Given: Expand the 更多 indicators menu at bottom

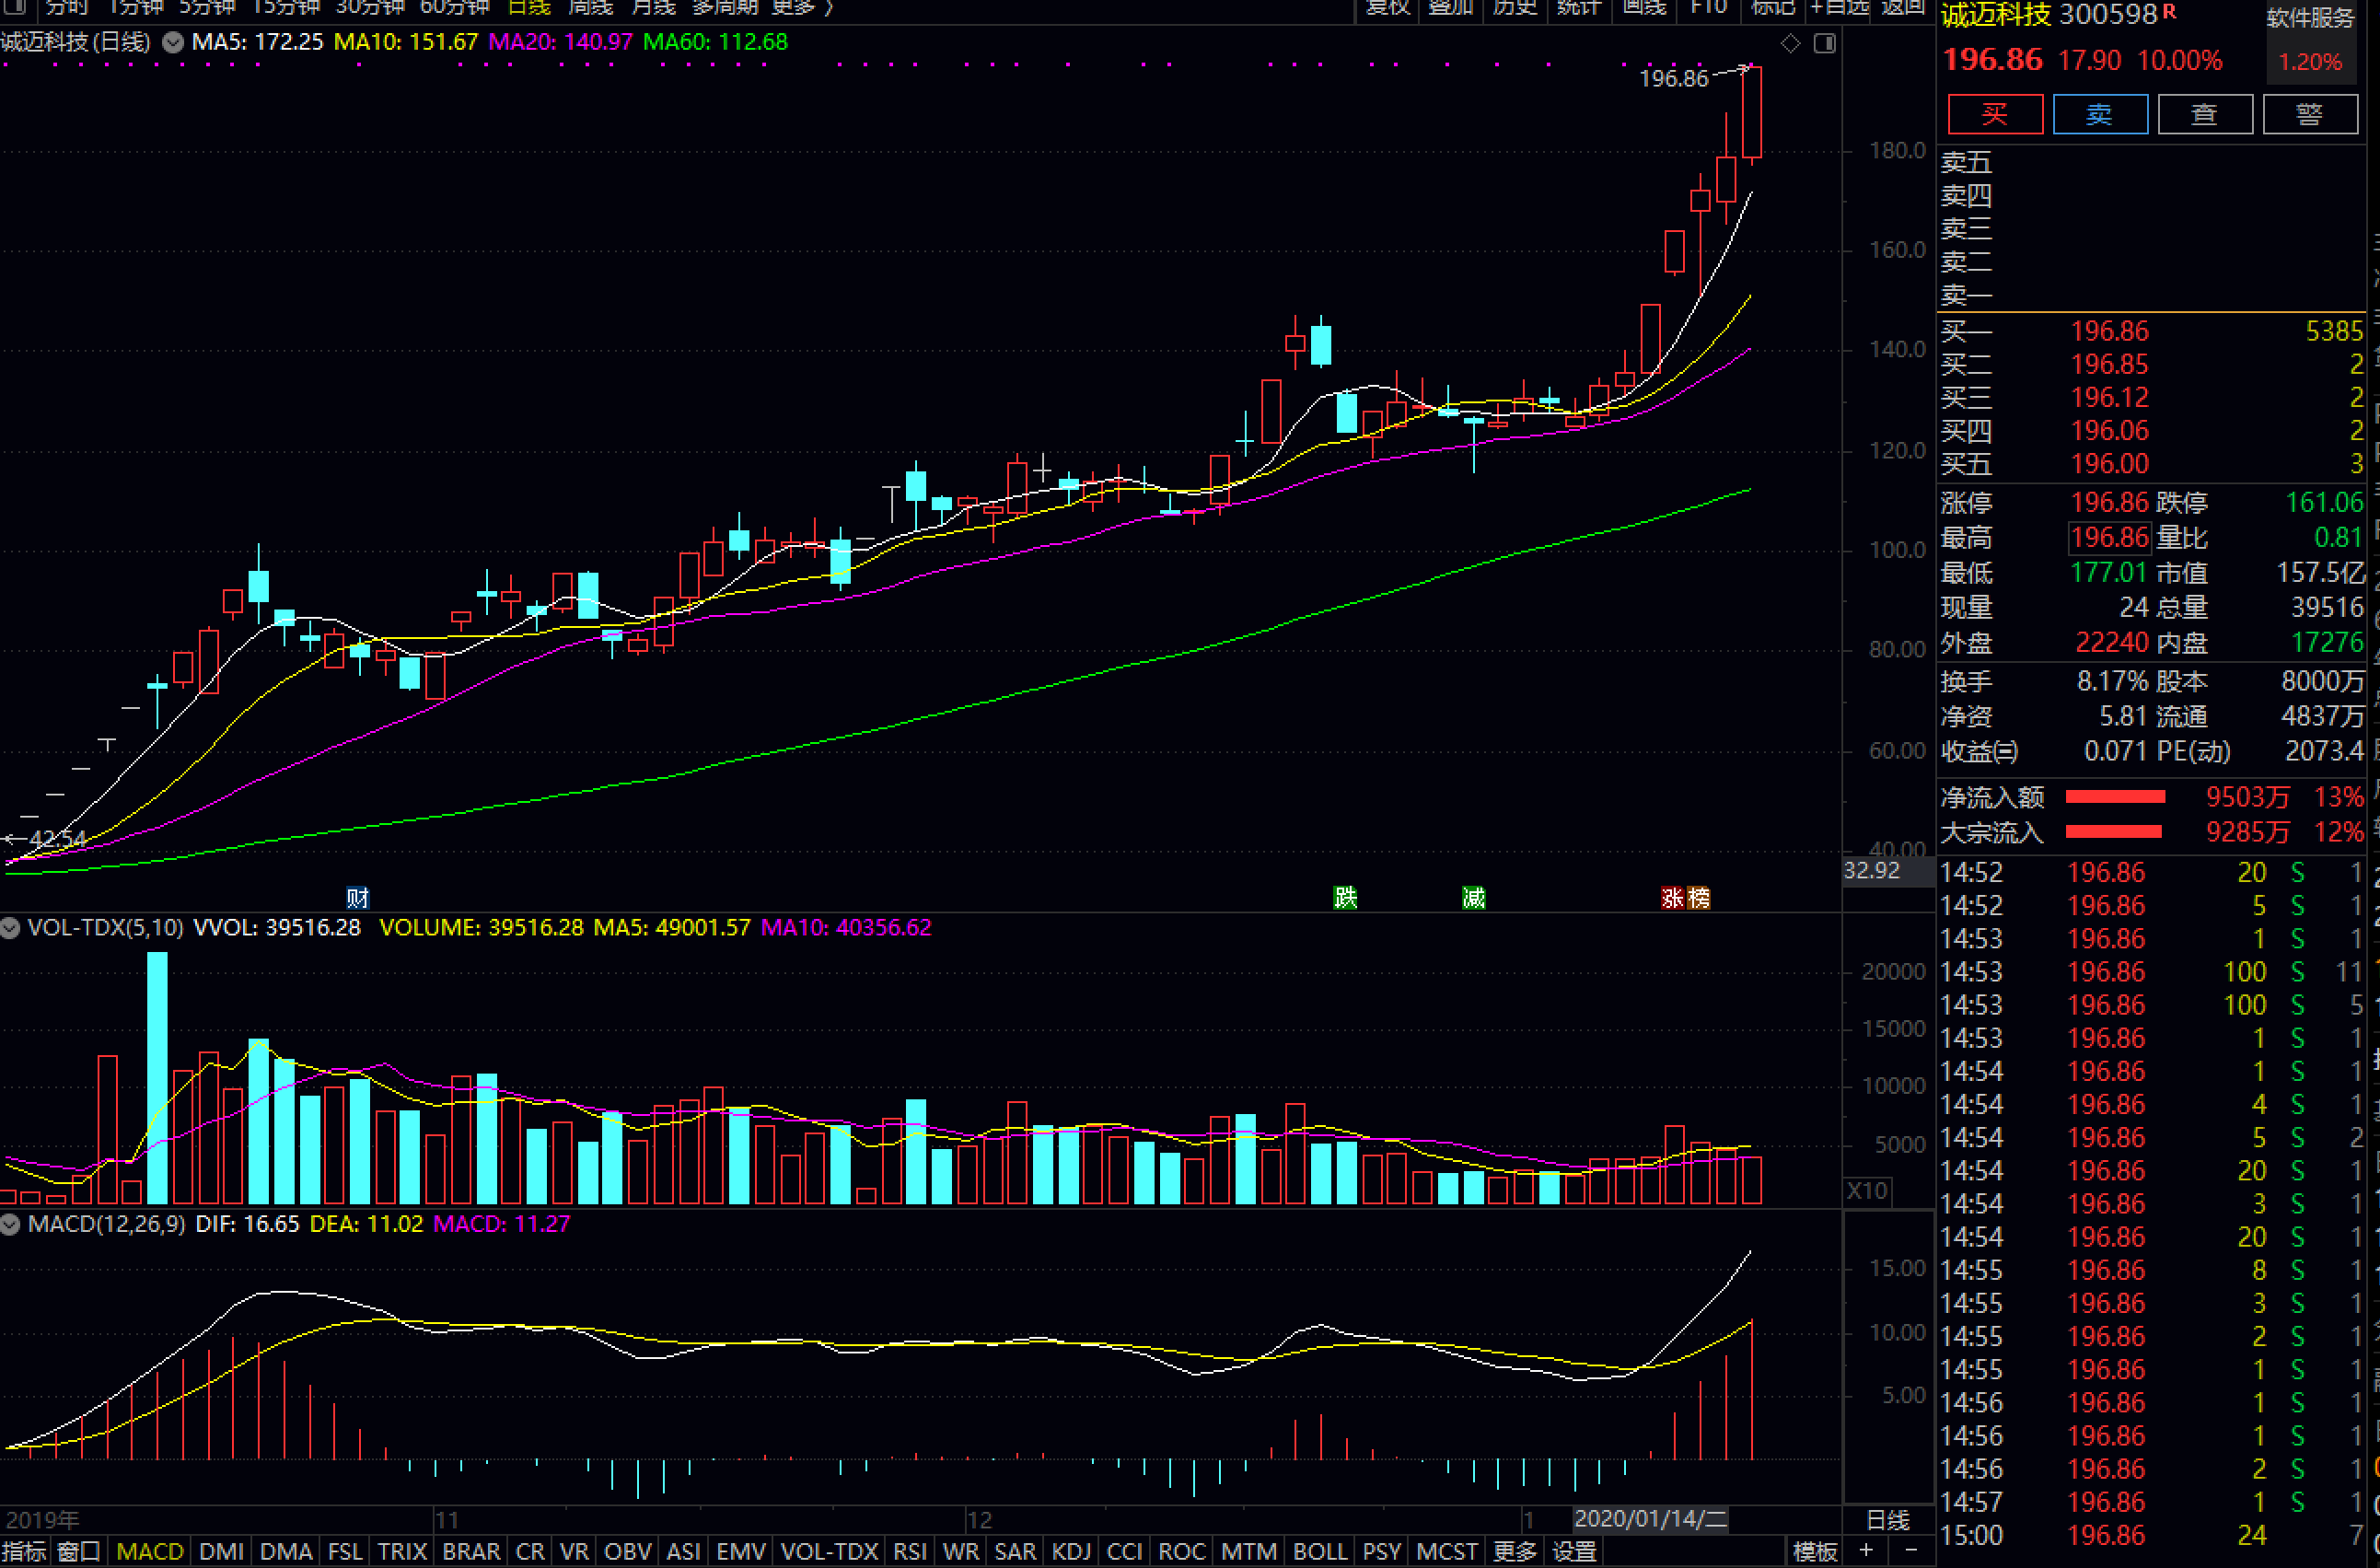Looking at the screenshot, I should click(1515, 1551).
